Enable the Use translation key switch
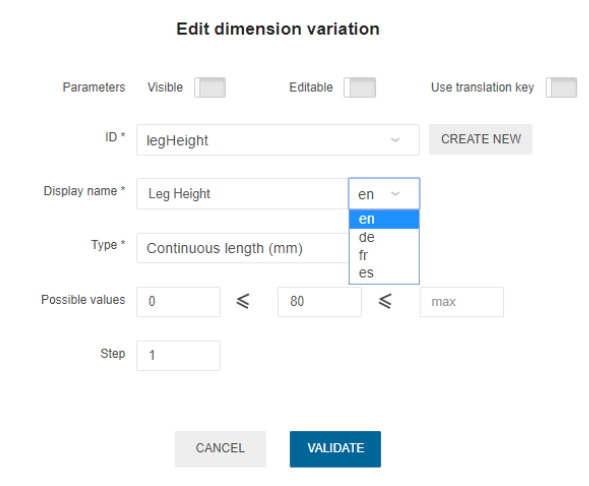 tap(561, 88)
